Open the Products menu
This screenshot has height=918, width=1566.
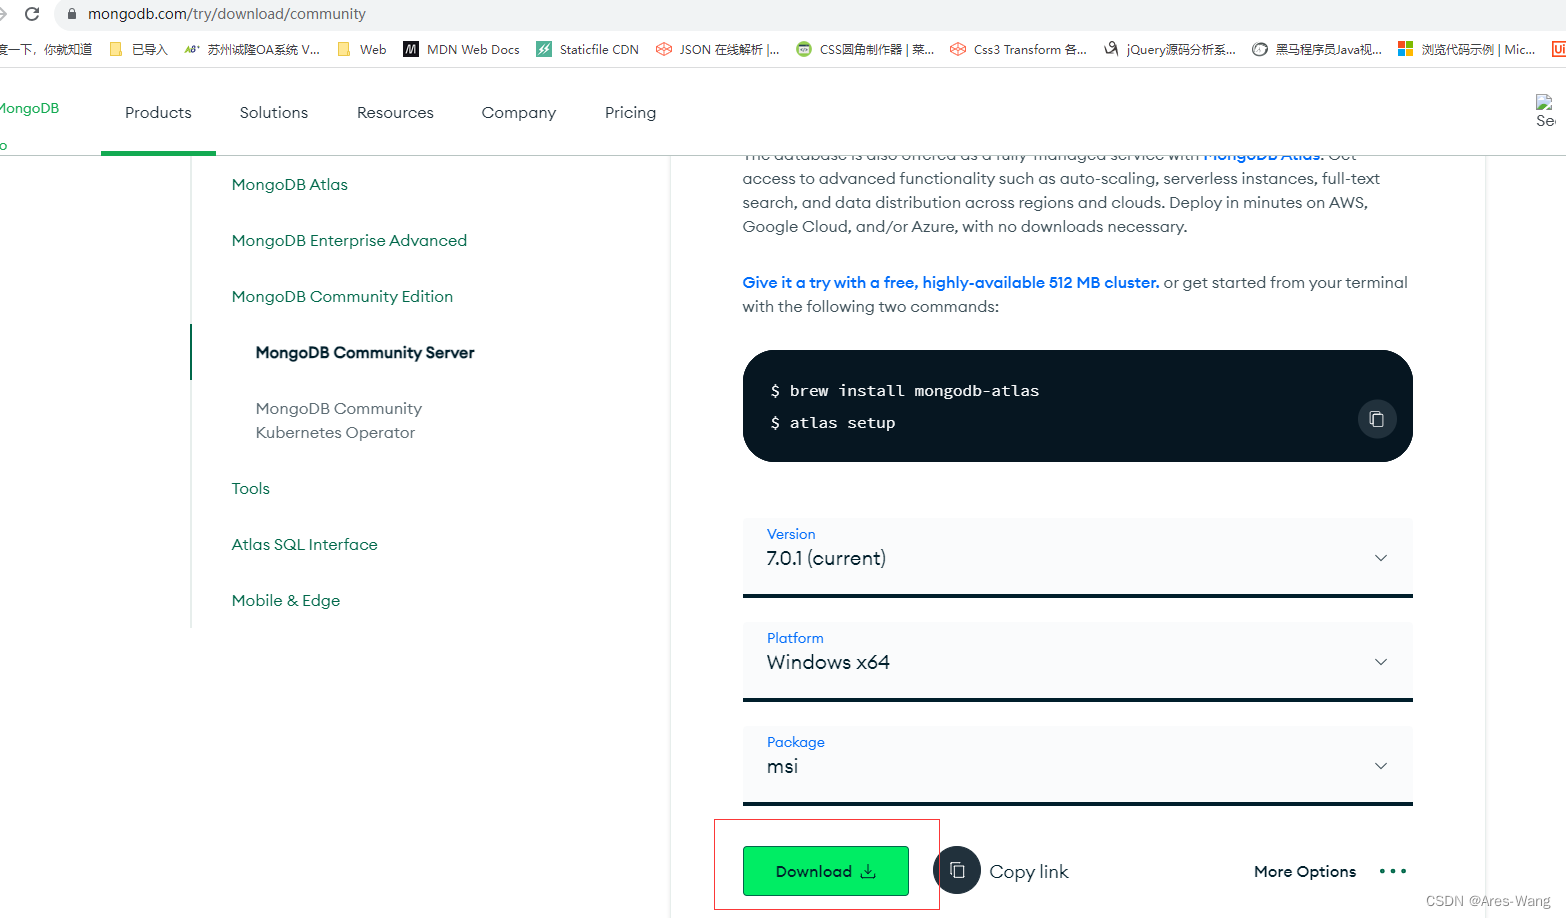click(158, 113)
